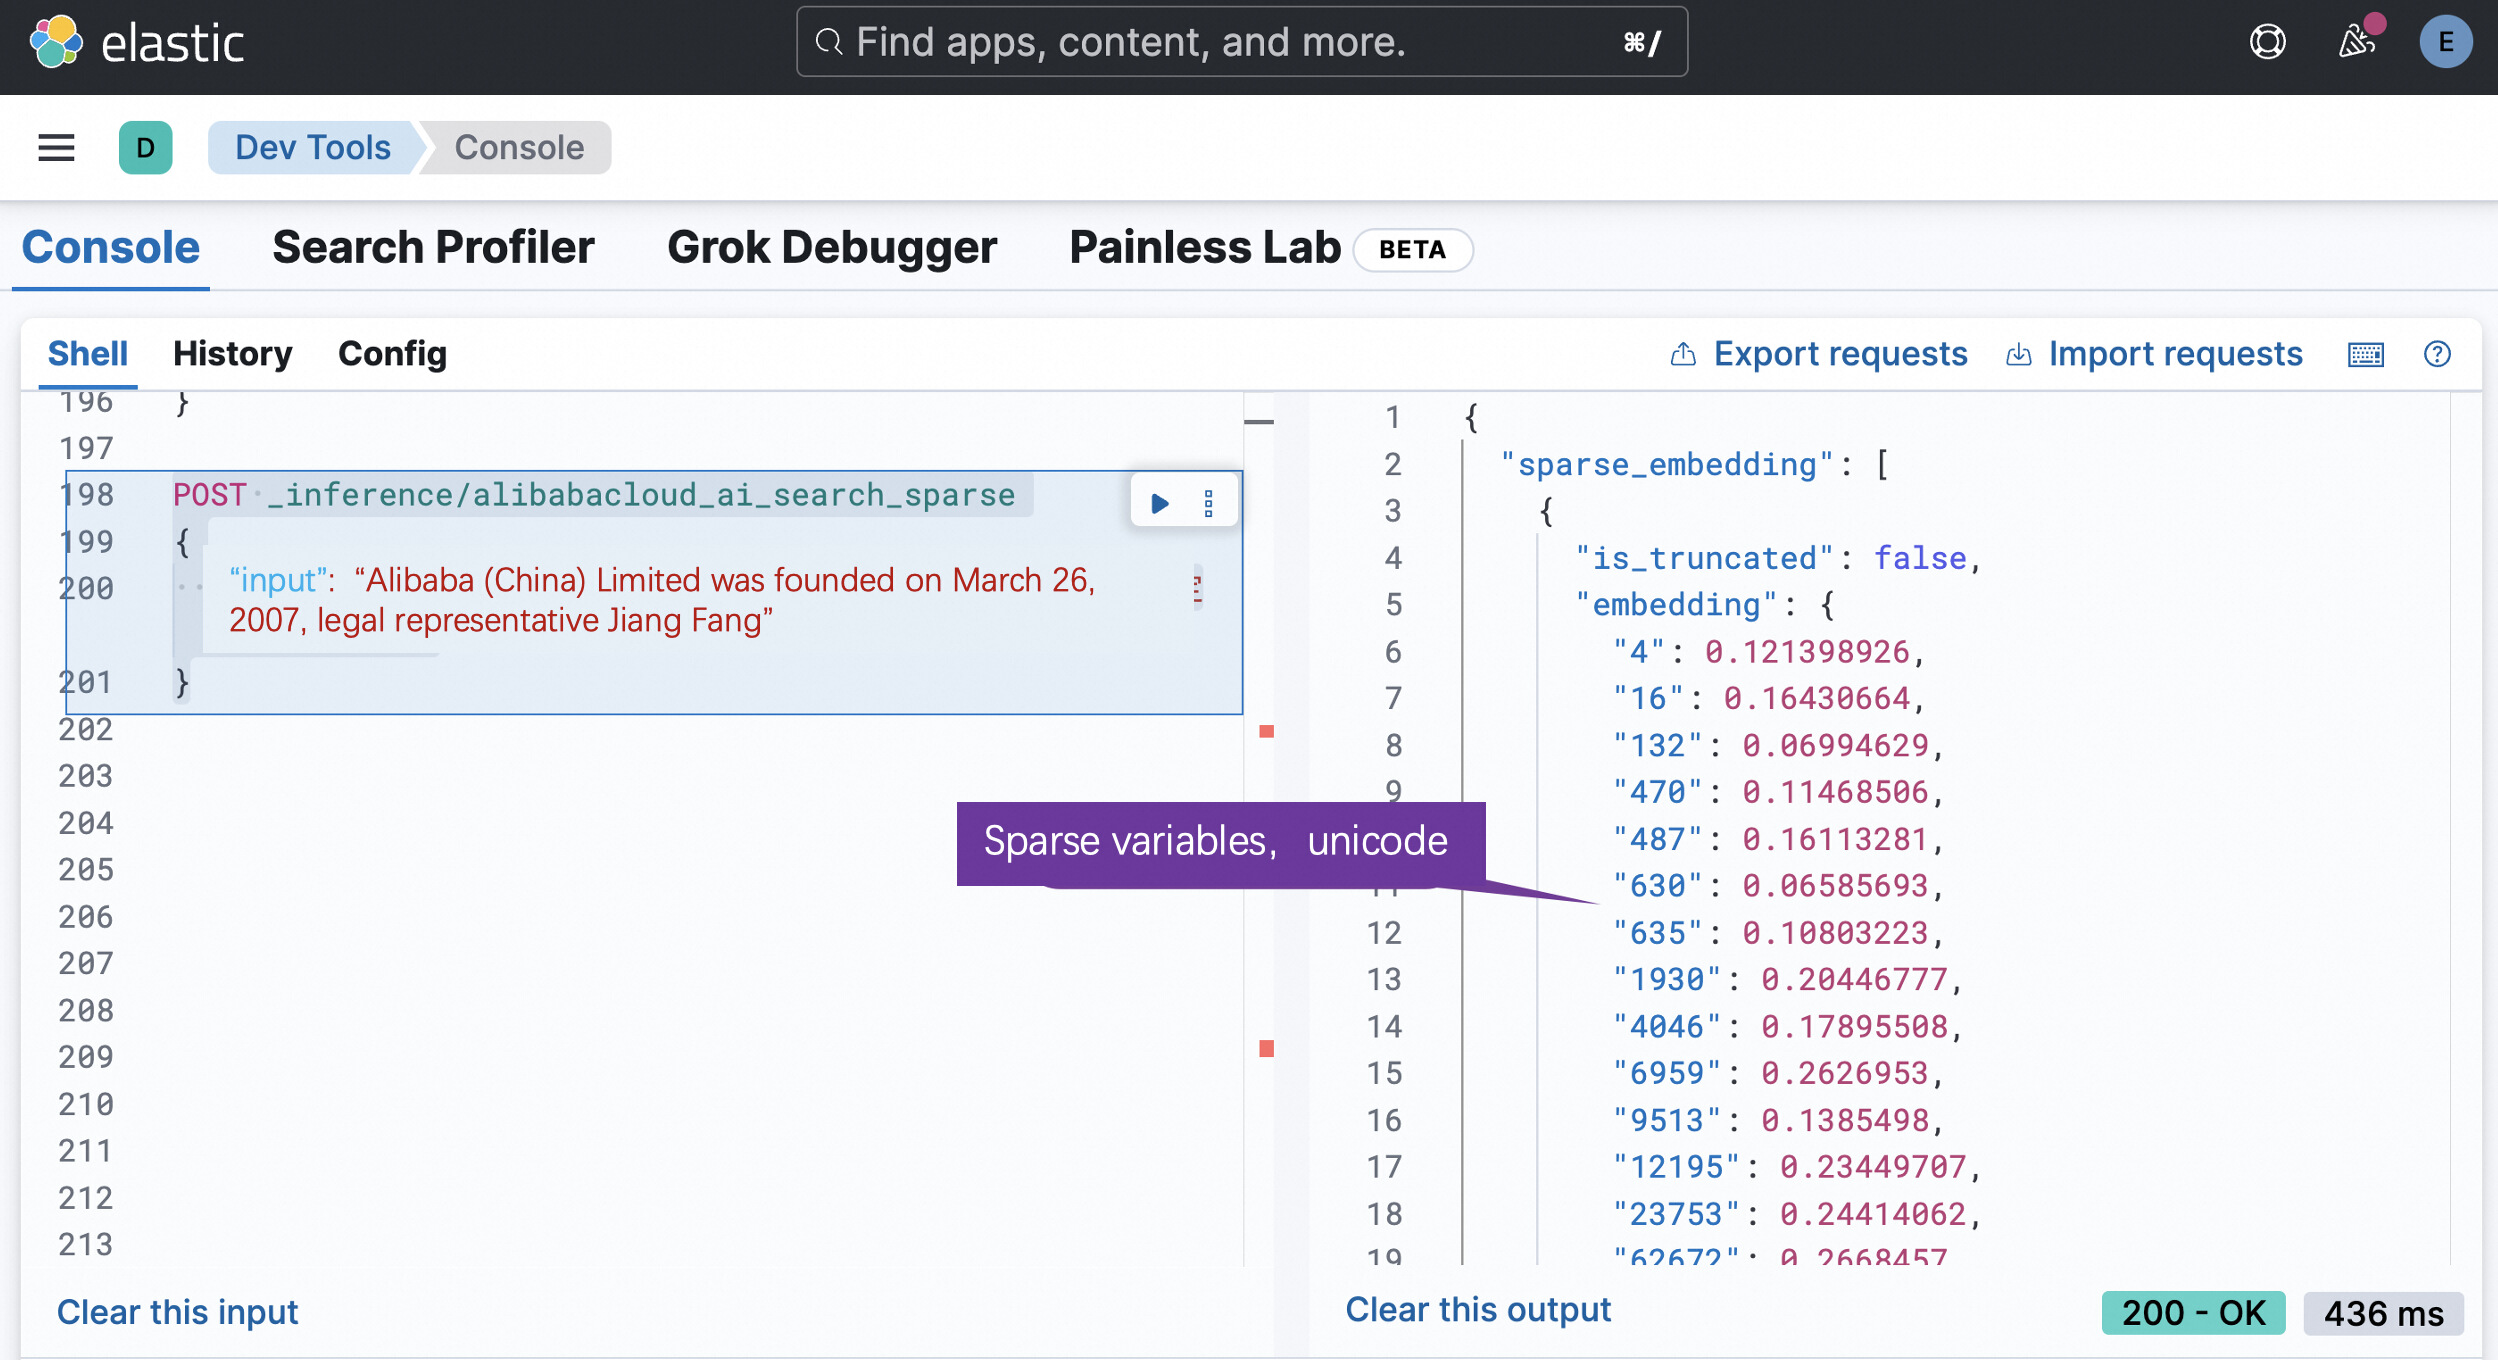Click the "embedding" key in the output
Screen dimensions: 2498x1360
pos(1676,605)
